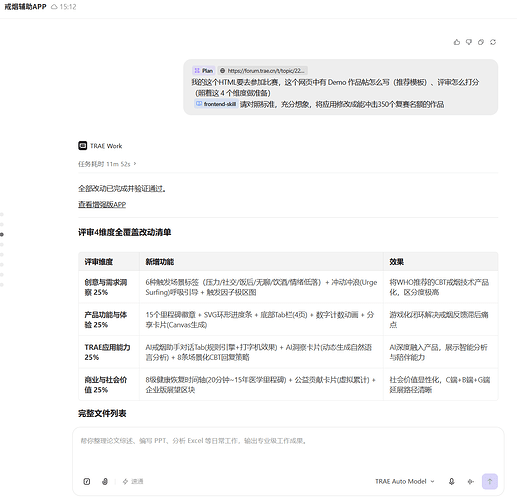
Task: Click the effect cell starting with AI深度融入产品
Action: (441, 352)
